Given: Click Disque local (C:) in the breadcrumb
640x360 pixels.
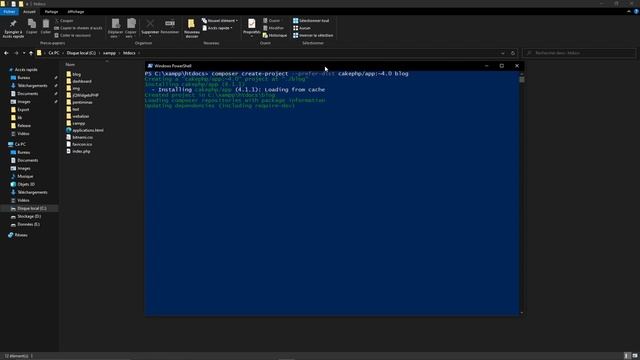Looking at the screenshot, I should [81, 53].
